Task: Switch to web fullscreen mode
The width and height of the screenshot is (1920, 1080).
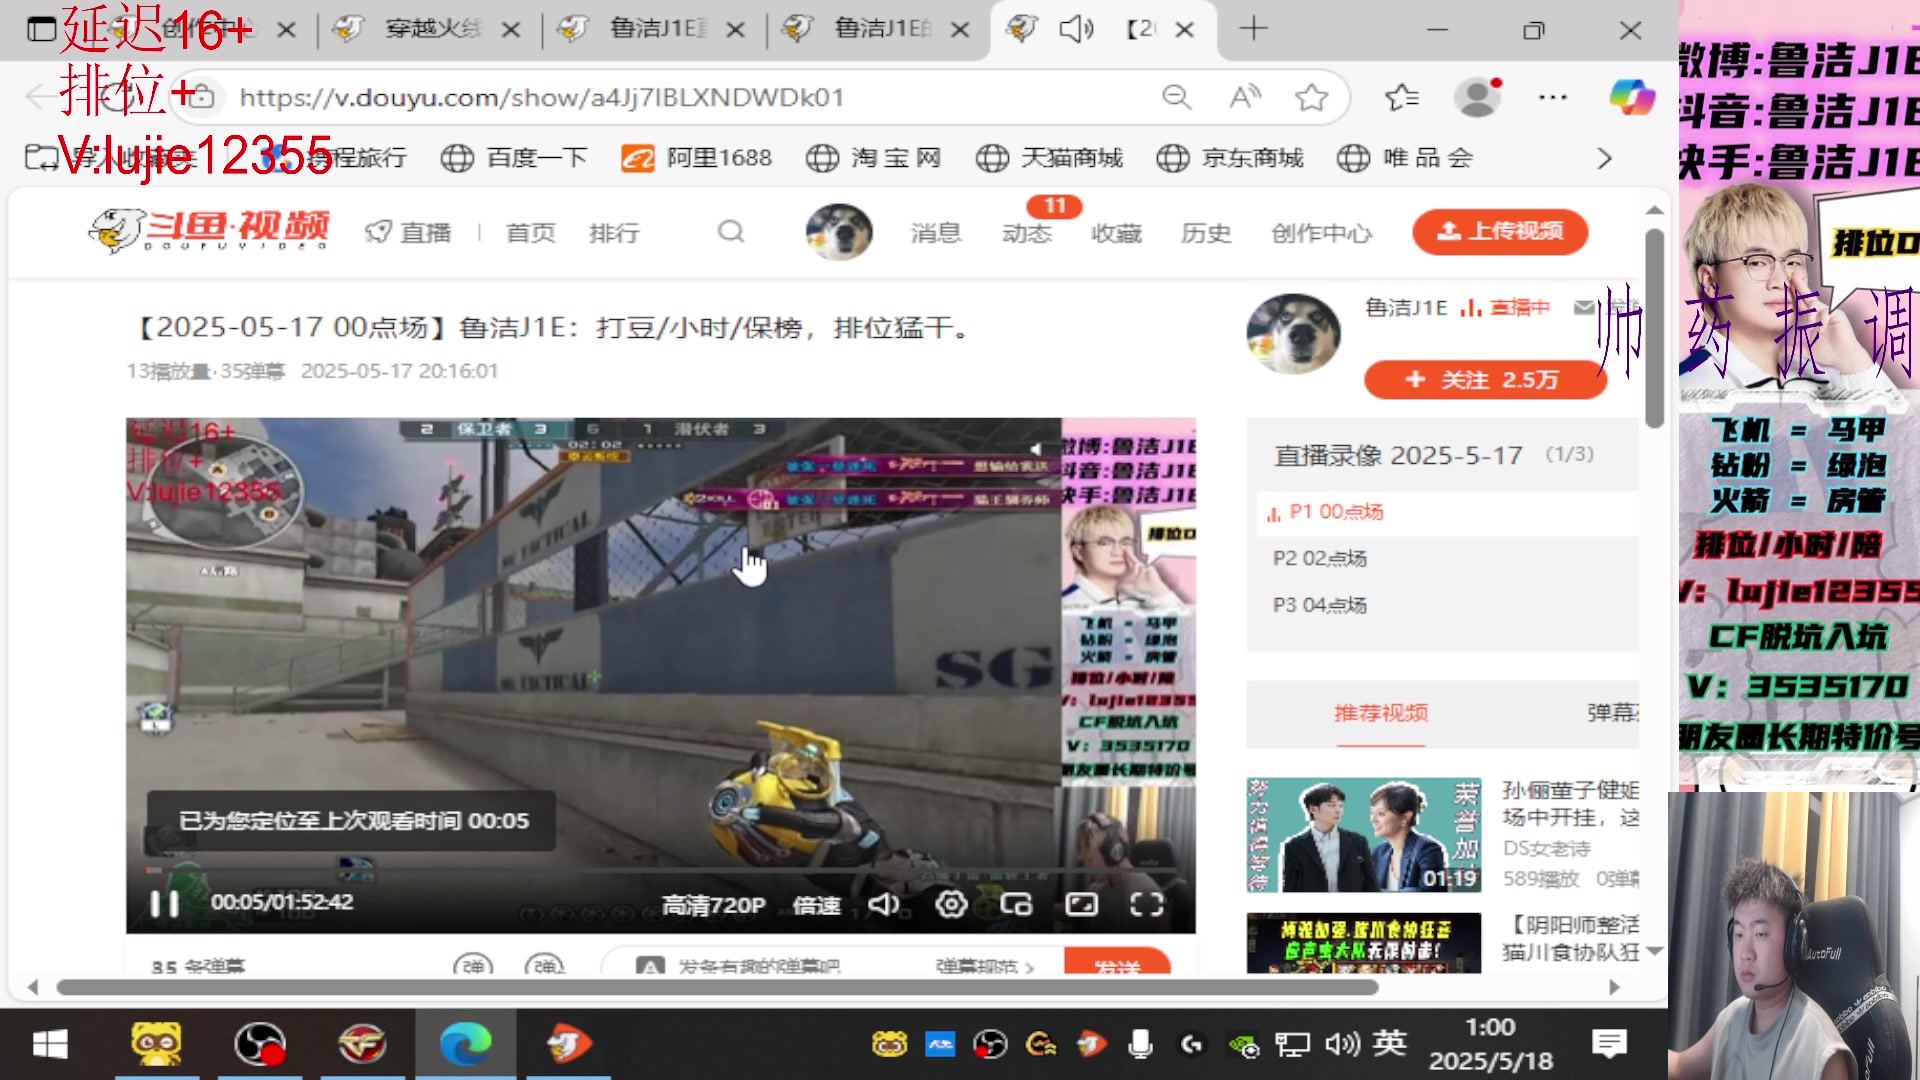Action: [1082, 904]
